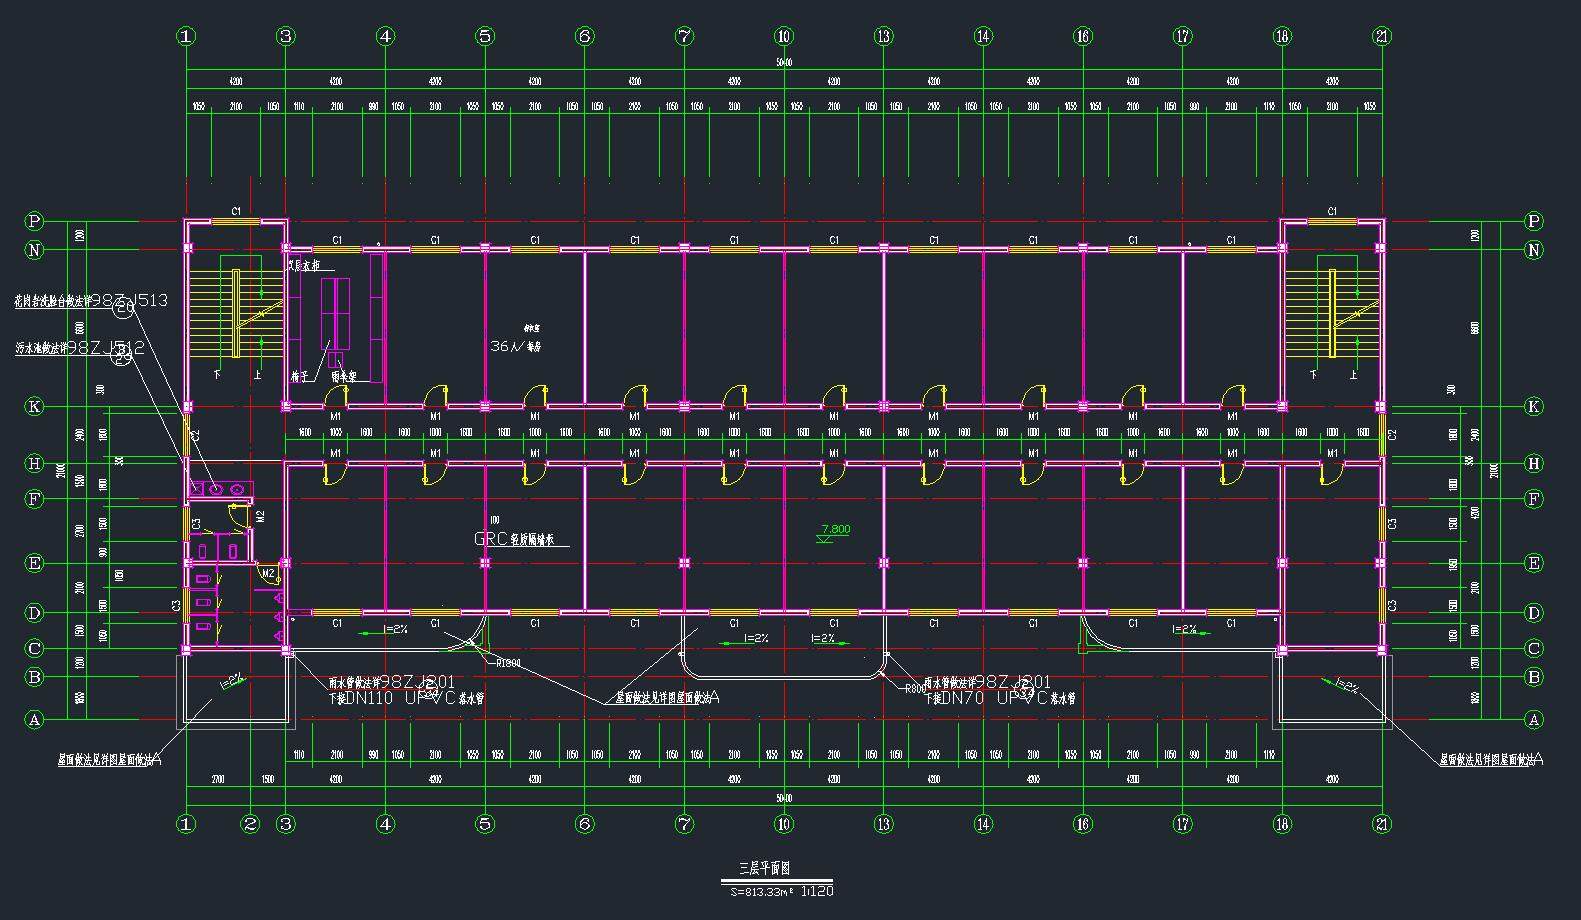Click the R1800 radius label
Viewport: 1581px width, 920px height.
(x=508, y=662)
